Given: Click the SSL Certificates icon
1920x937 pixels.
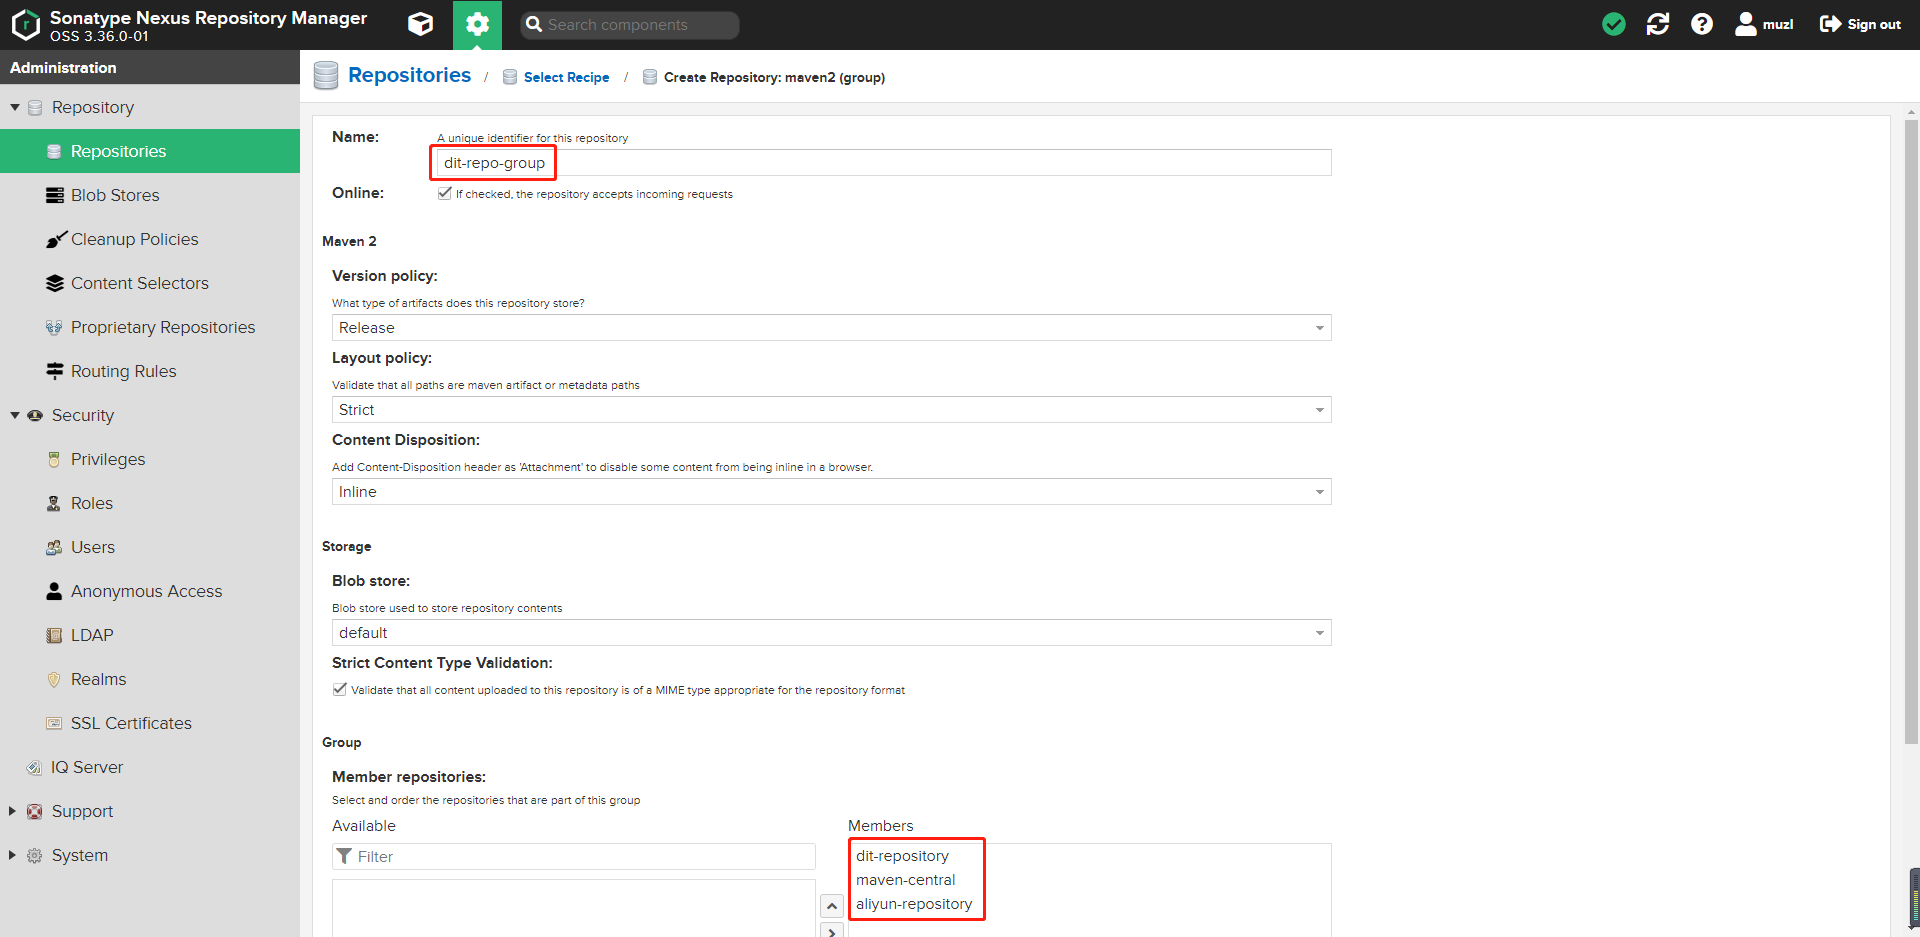Looking at the screenshot, I should click(x=54, y=723).
